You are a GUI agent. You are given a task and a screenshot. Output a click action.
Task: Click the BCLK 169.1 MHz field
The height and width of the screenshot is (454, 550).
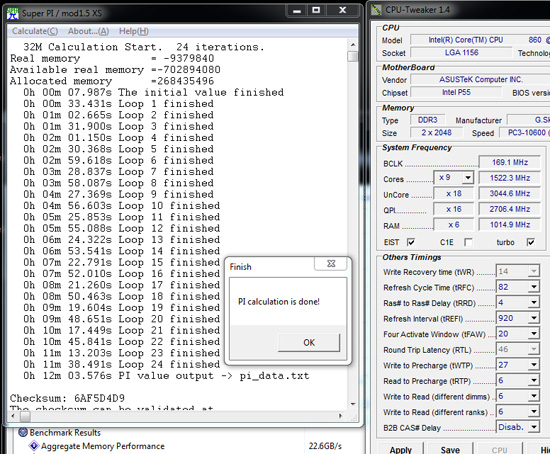coord(509,162)
